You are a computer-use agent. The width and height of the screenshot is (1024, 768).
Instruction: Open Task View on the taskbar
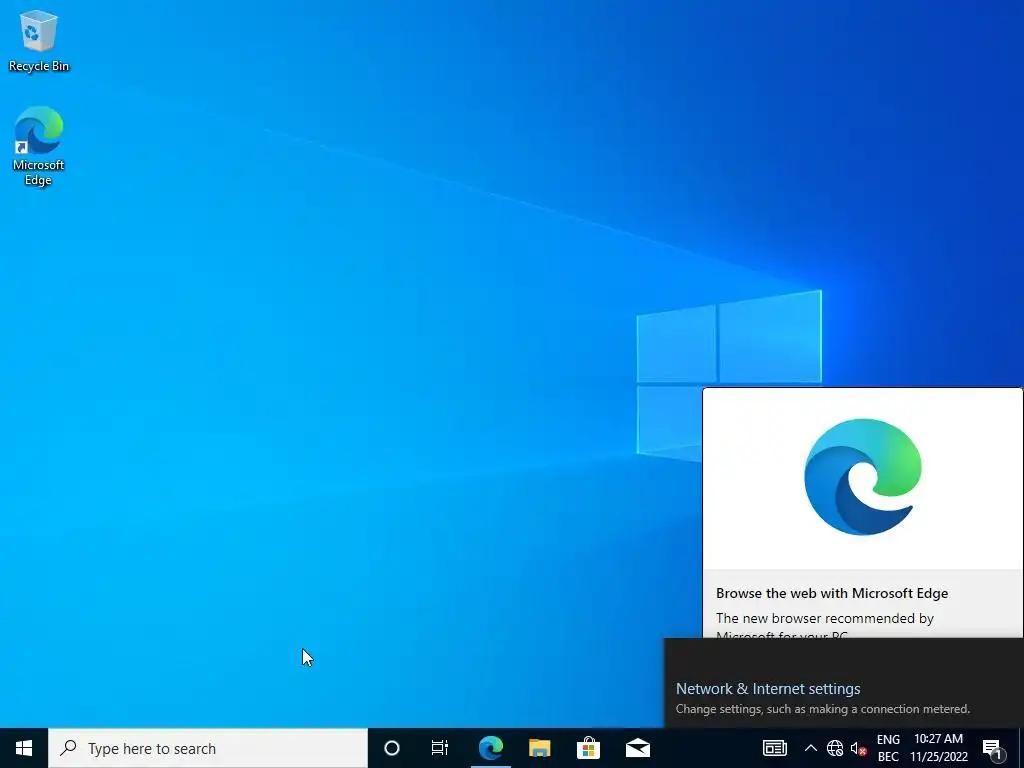440,748
